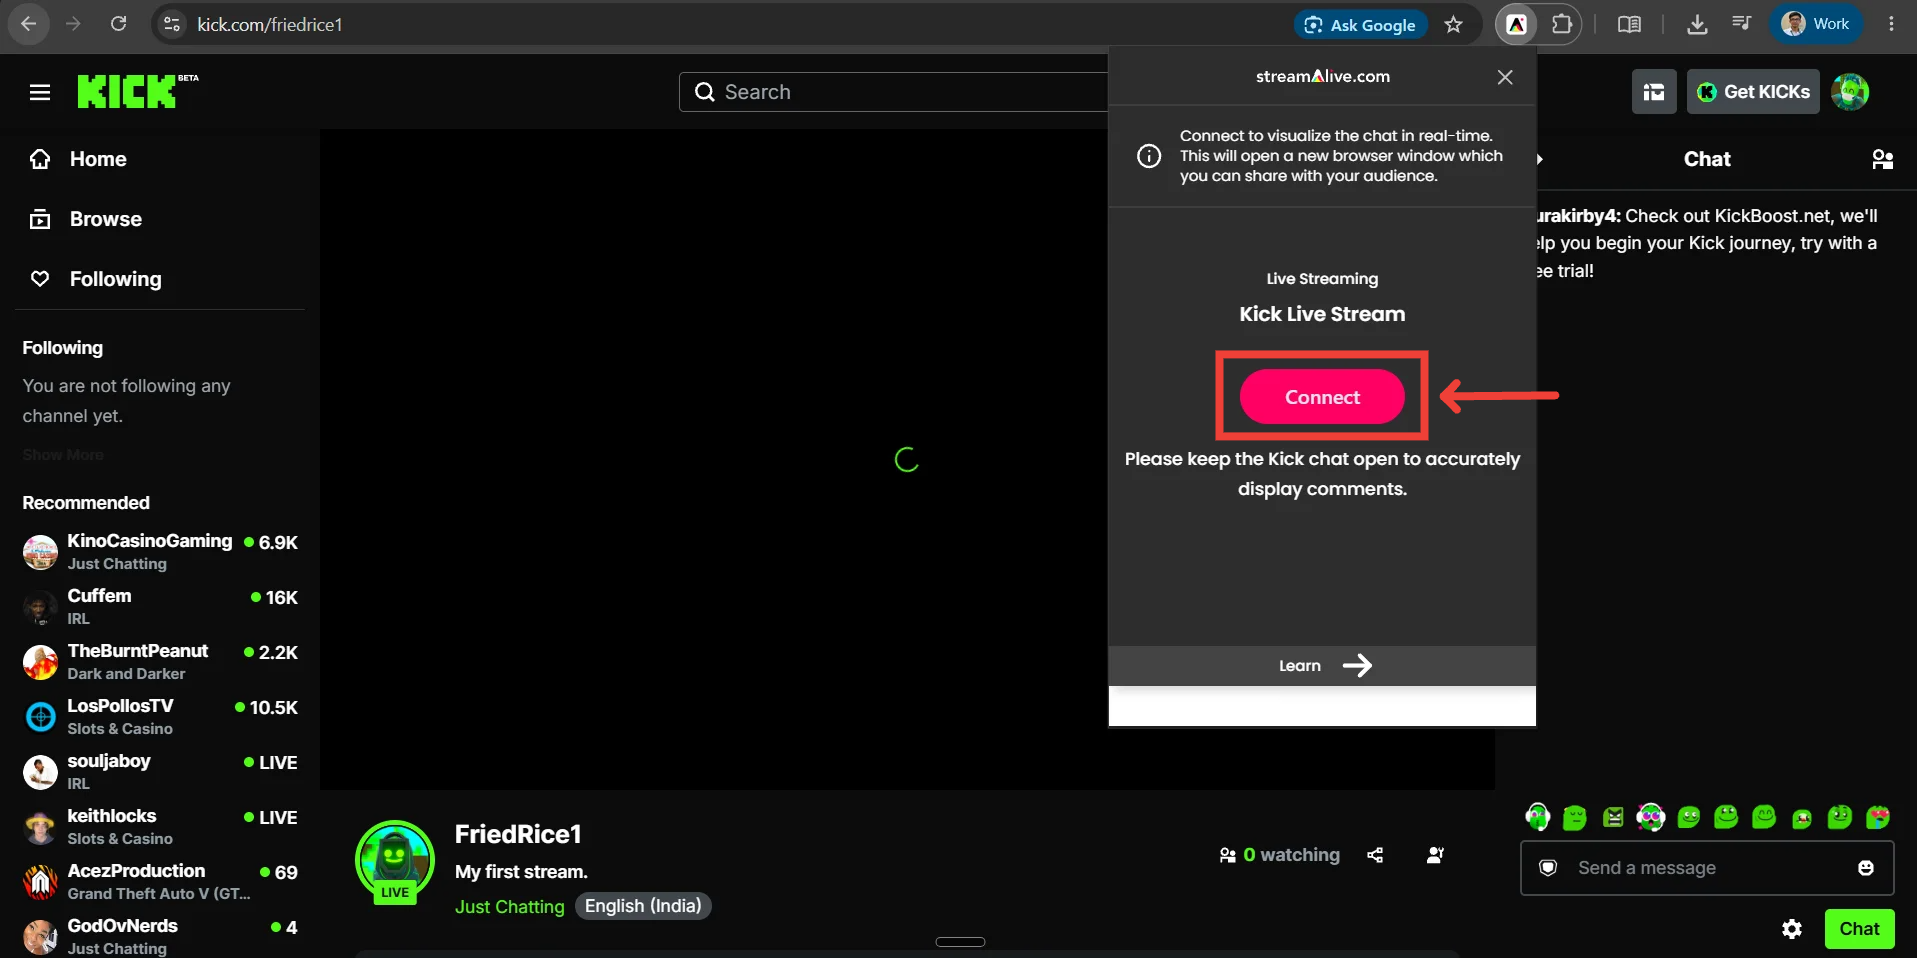Send message with the green Chat button
Image resolution: width=1917 pixels, height=958 pixels.
pyautogui.click(x=1859, y=929)
